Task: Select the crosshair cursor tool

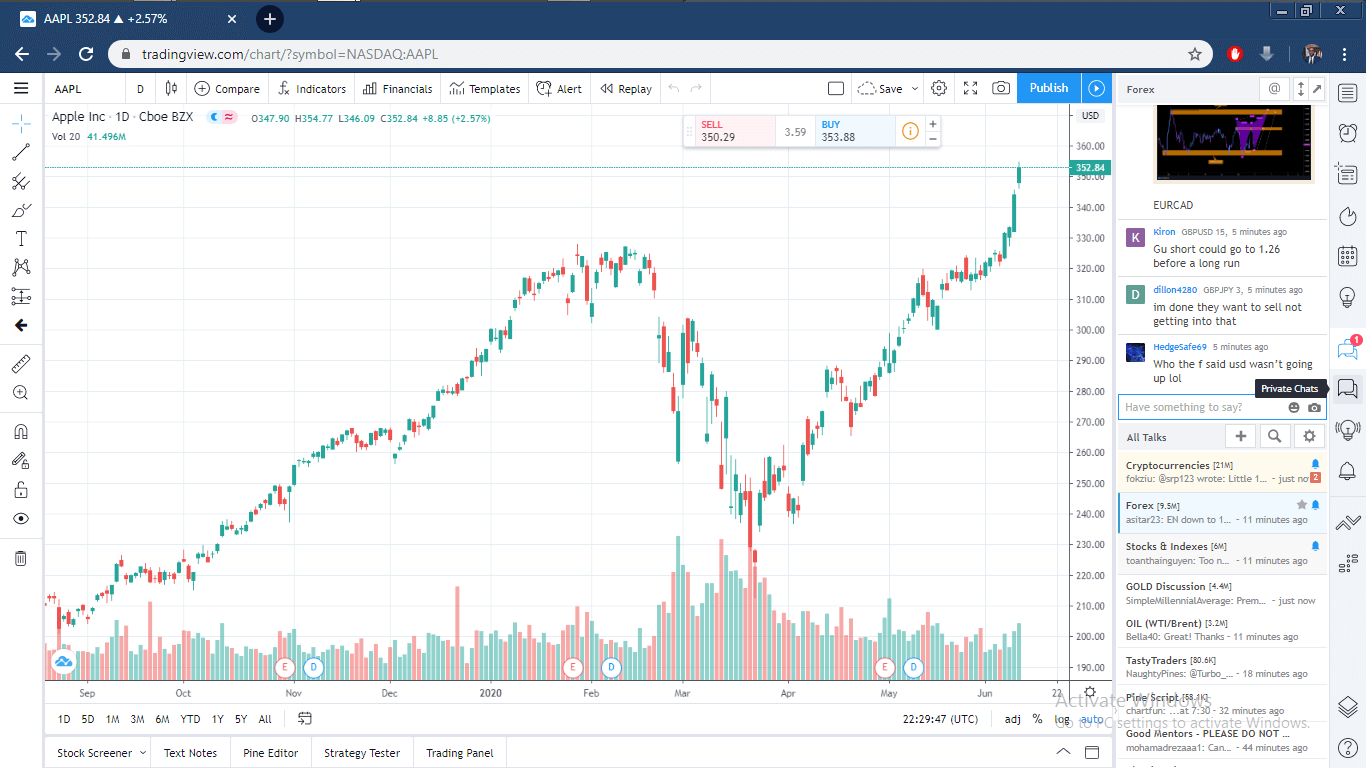Action: [21, 124]
